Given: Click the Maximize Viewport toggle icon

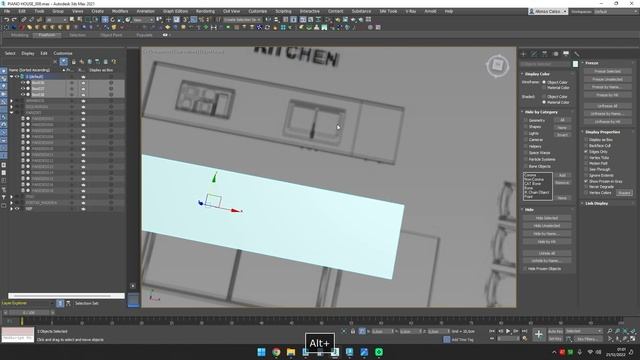Looking at the screenshot, I should click(633, 339).
